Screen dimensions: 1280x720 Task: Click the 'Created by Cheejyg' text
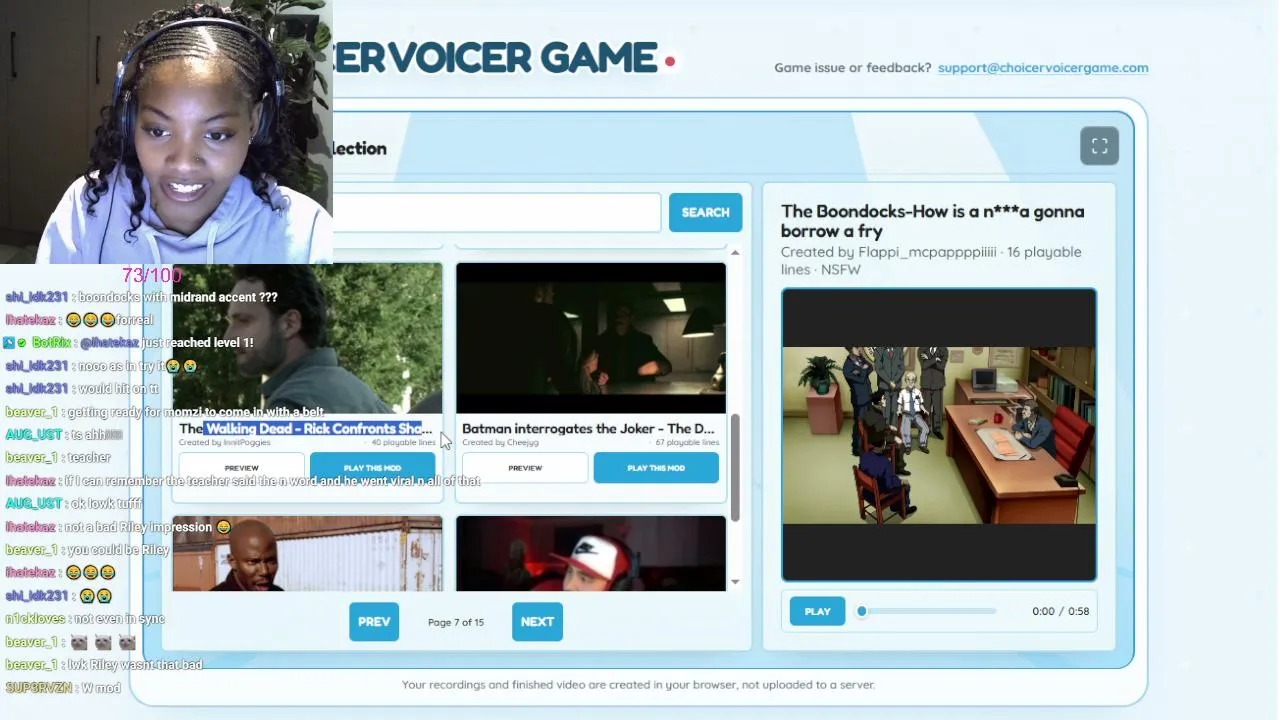[500, 442]
